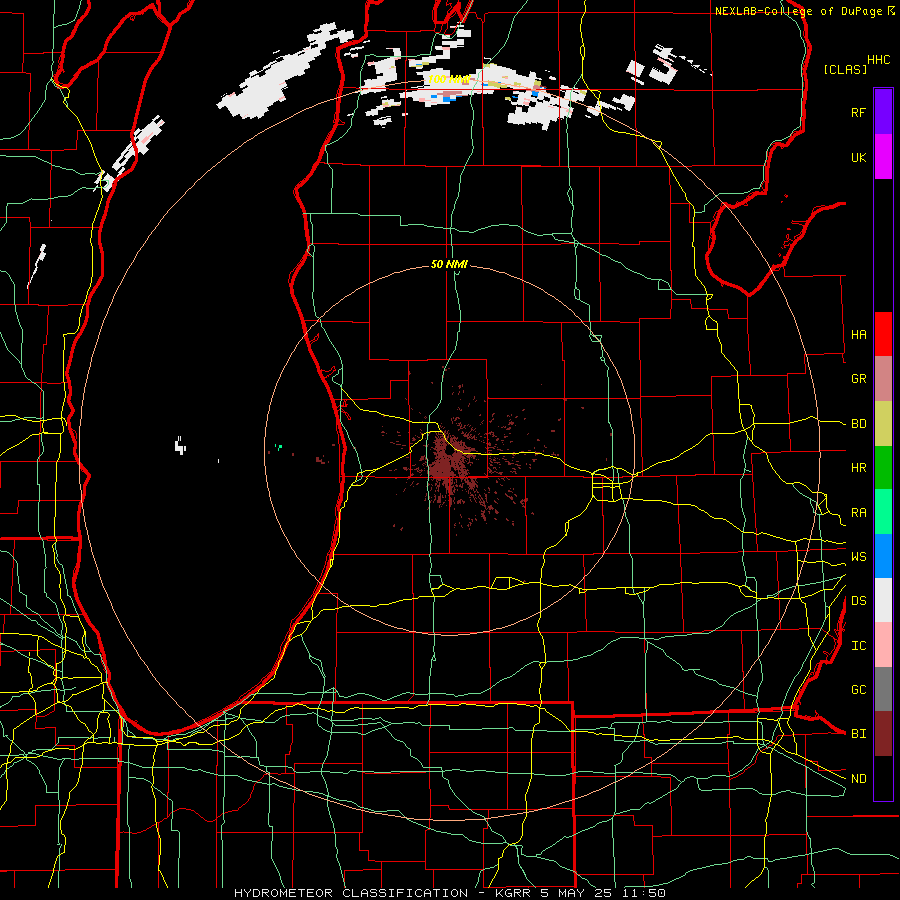The width and height of the screenshot is (900, 900).
Task: Click the BD legend label
Action: [858, 424]
